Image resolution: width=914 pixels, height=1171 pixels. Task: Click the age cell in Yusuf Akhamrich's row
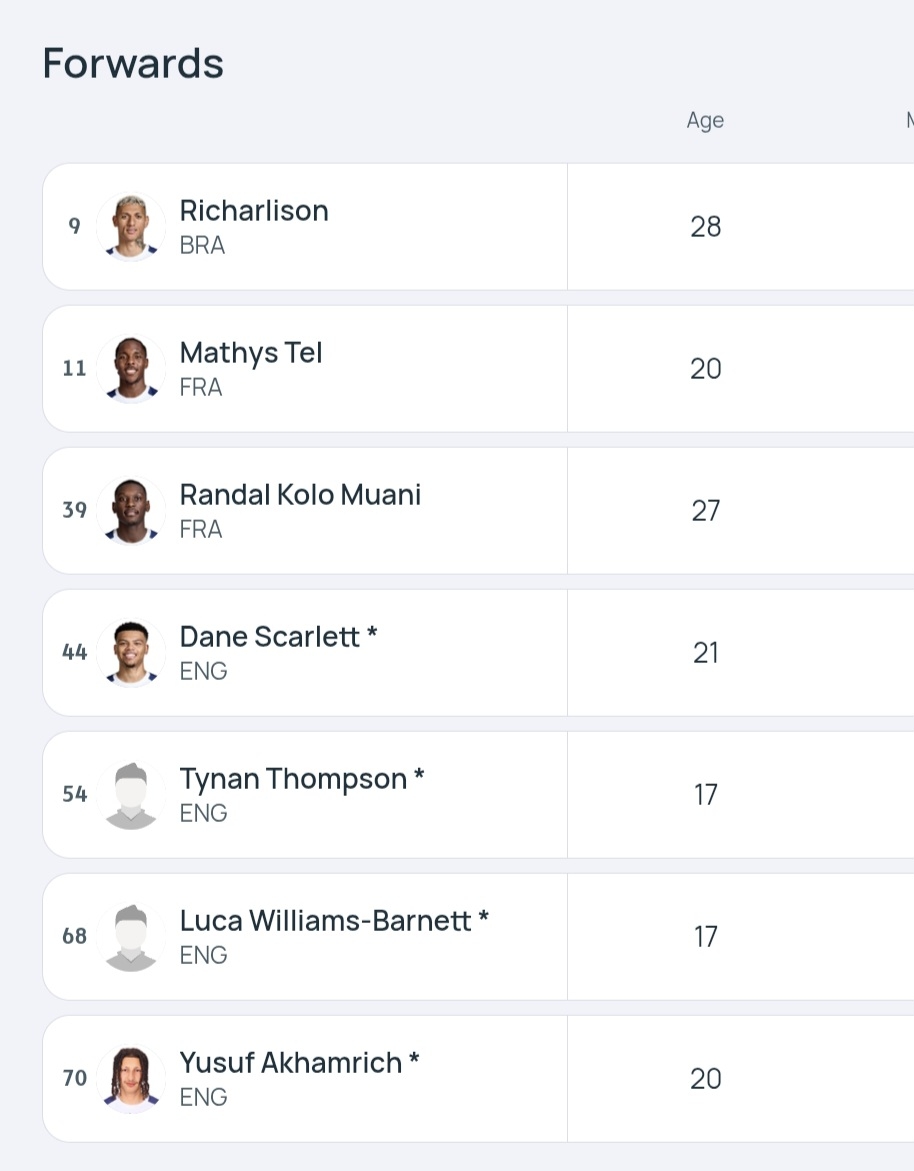pyautogui.click(x=705, y=1079)
